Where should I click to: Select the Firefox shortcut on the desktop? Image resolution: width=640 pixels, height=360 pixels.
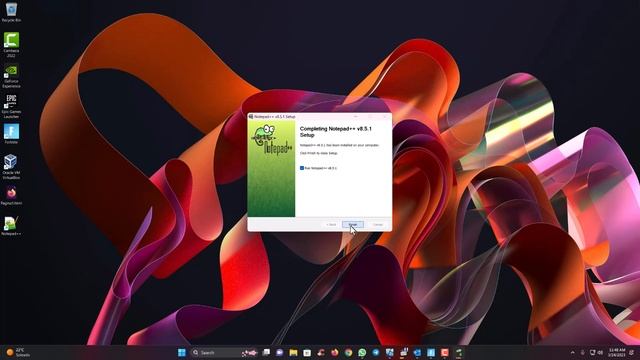tap(11, 196)
